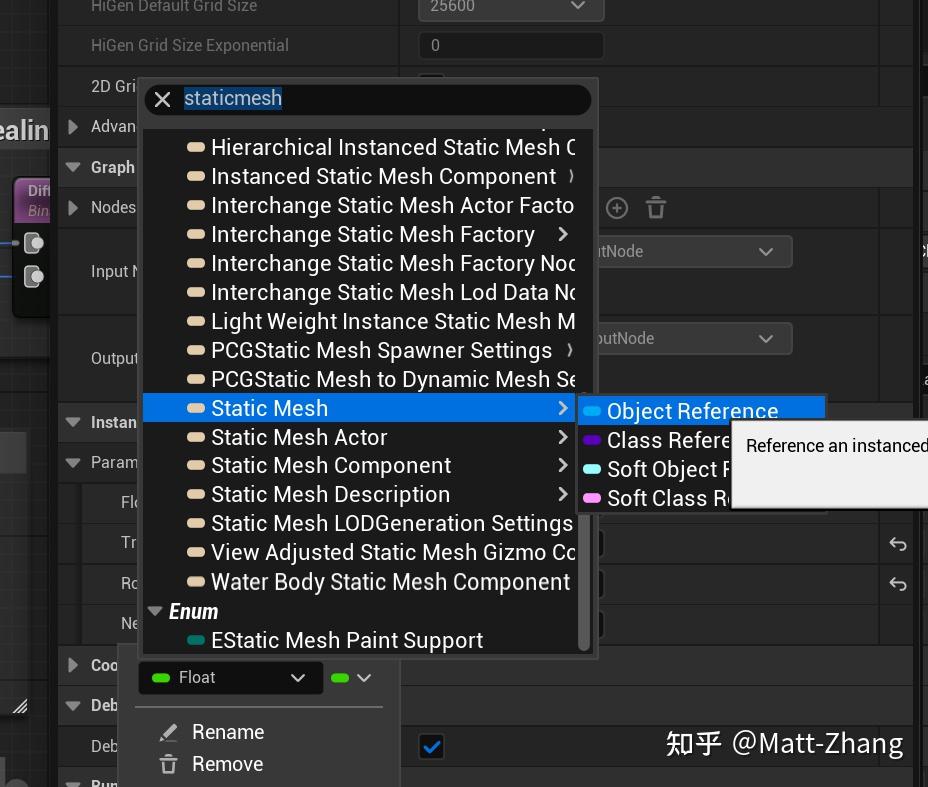
Task: Click the upper reset-to-default arrow icon
Action: [x=897, y=544]
